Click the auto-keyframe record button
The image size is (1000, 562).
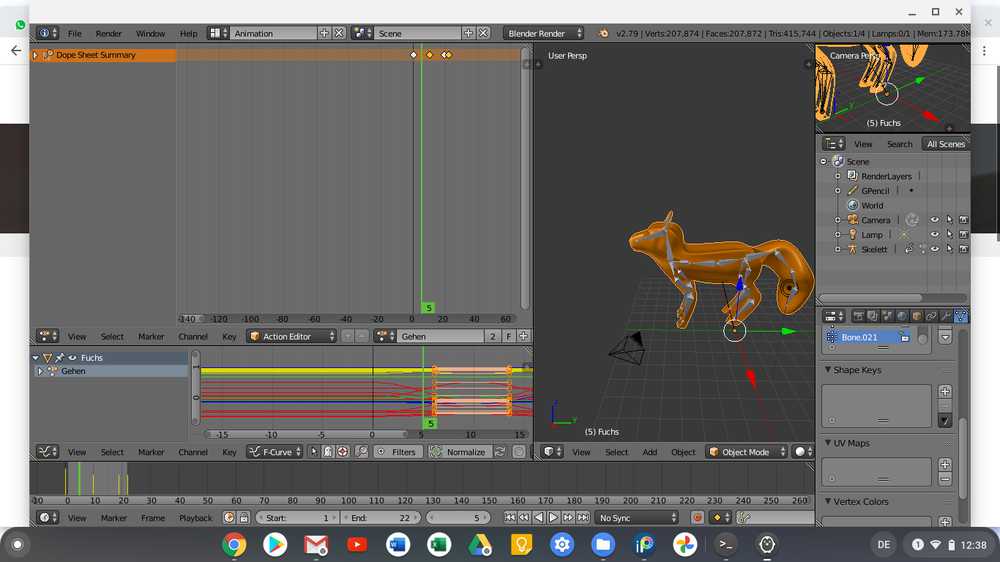pyautogui.click(x=698, y=518)
